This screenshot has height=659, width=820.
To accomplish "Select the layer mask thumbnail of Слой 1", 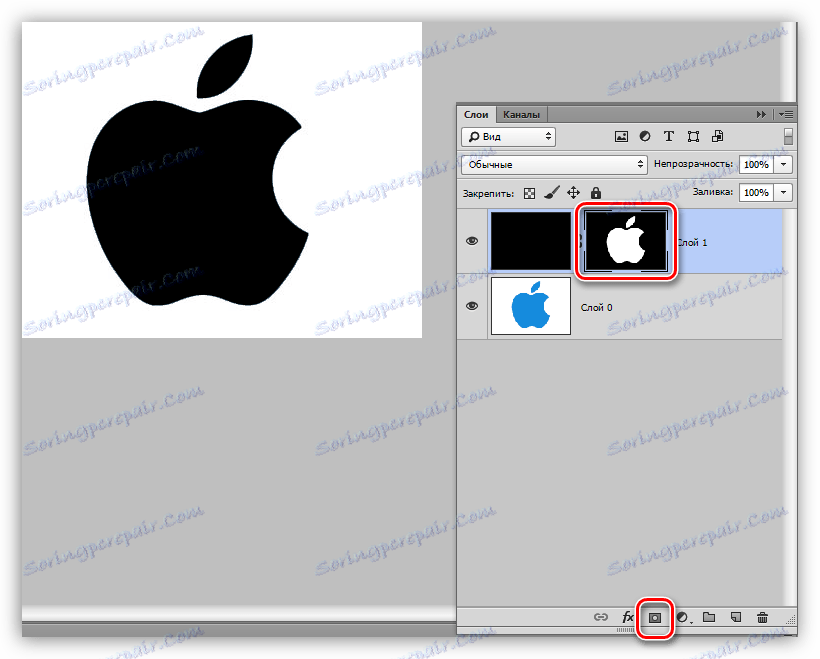I will coord(625,241).
